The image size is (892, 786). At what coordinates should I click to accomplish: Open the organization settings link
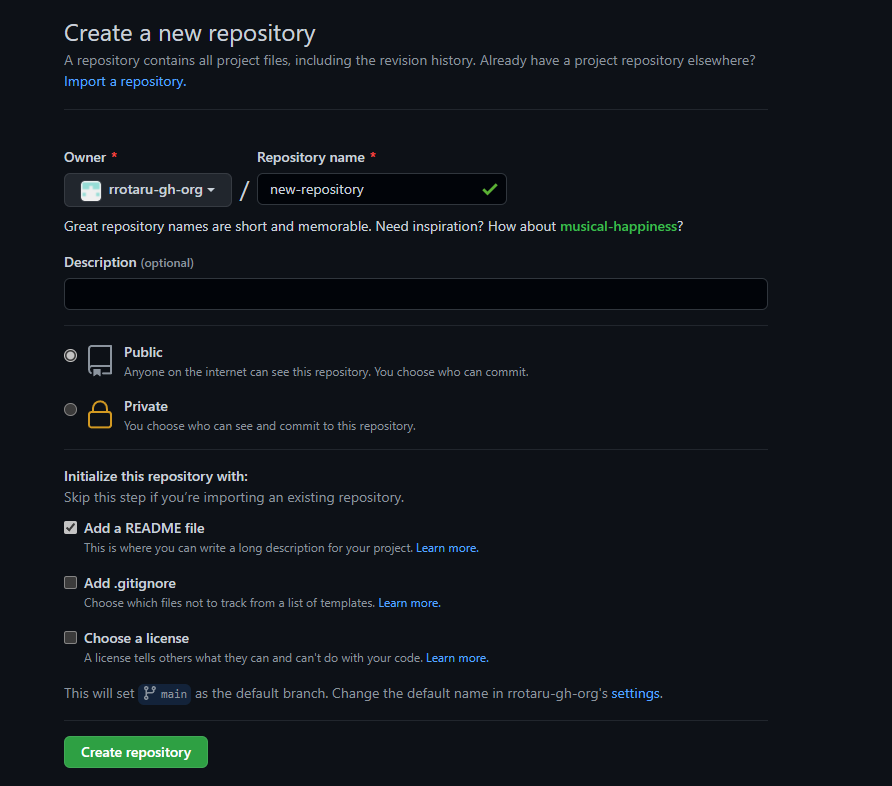635,693
